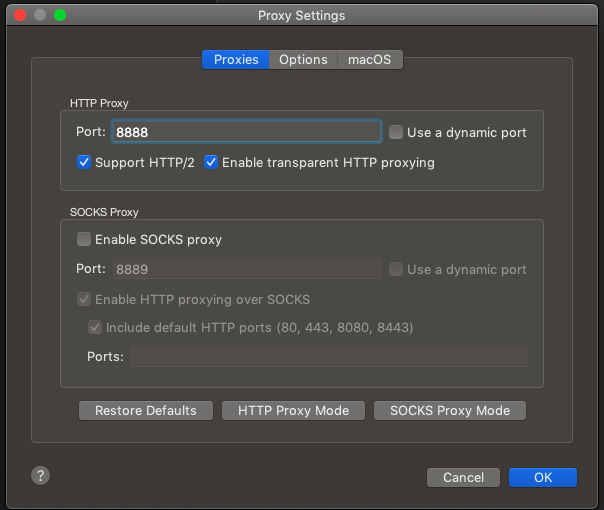The image size is (604, 510).
Task: Click SOCKS Proxy Mode button
Action: 450,411
